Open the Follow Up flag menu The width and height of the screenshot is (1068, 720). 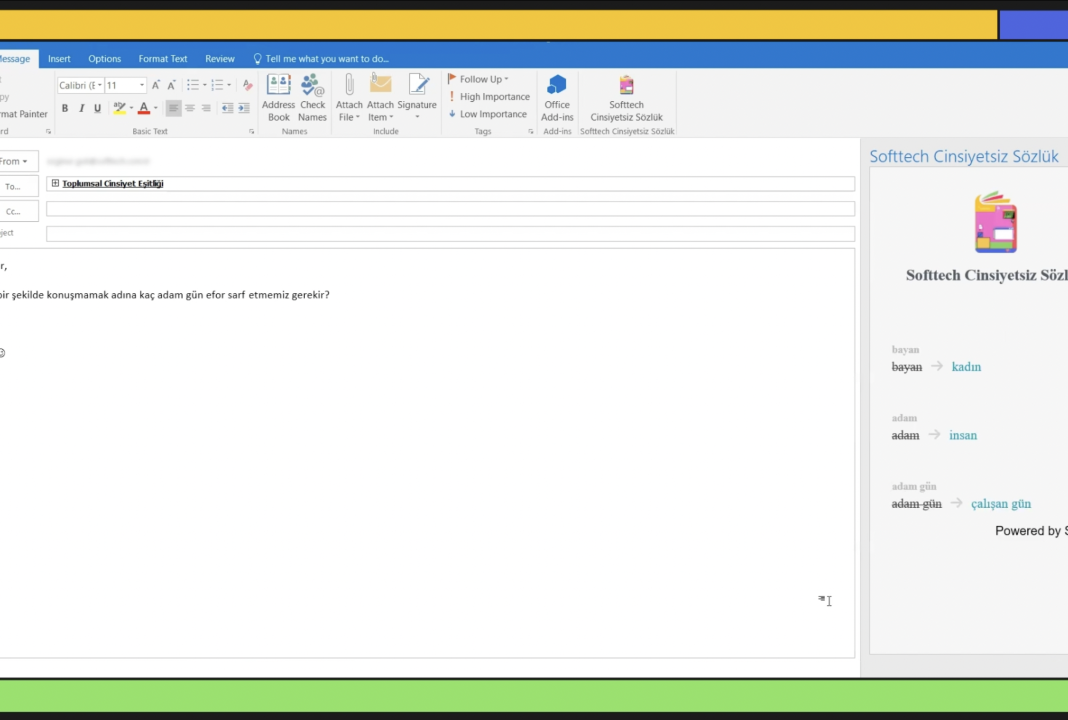[478, 79]
